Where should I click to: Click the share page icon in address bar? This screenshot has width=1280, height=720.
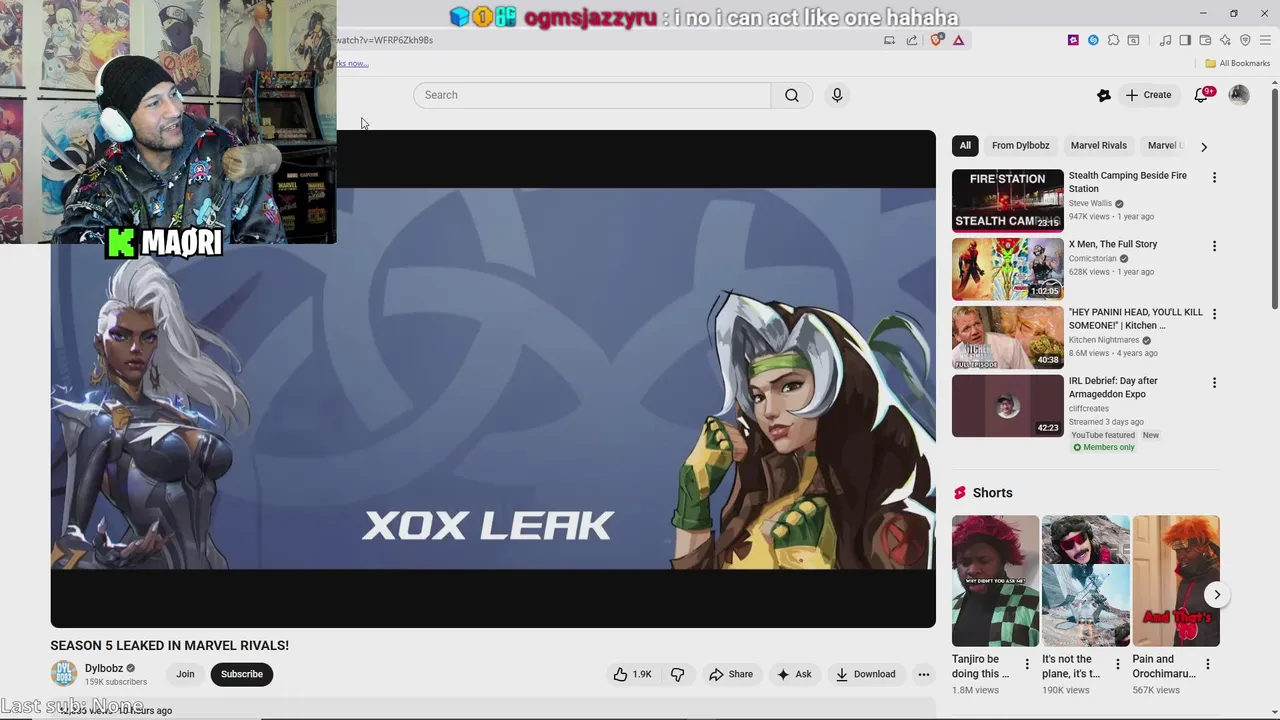pyautogui.click(x=912, y=40)
